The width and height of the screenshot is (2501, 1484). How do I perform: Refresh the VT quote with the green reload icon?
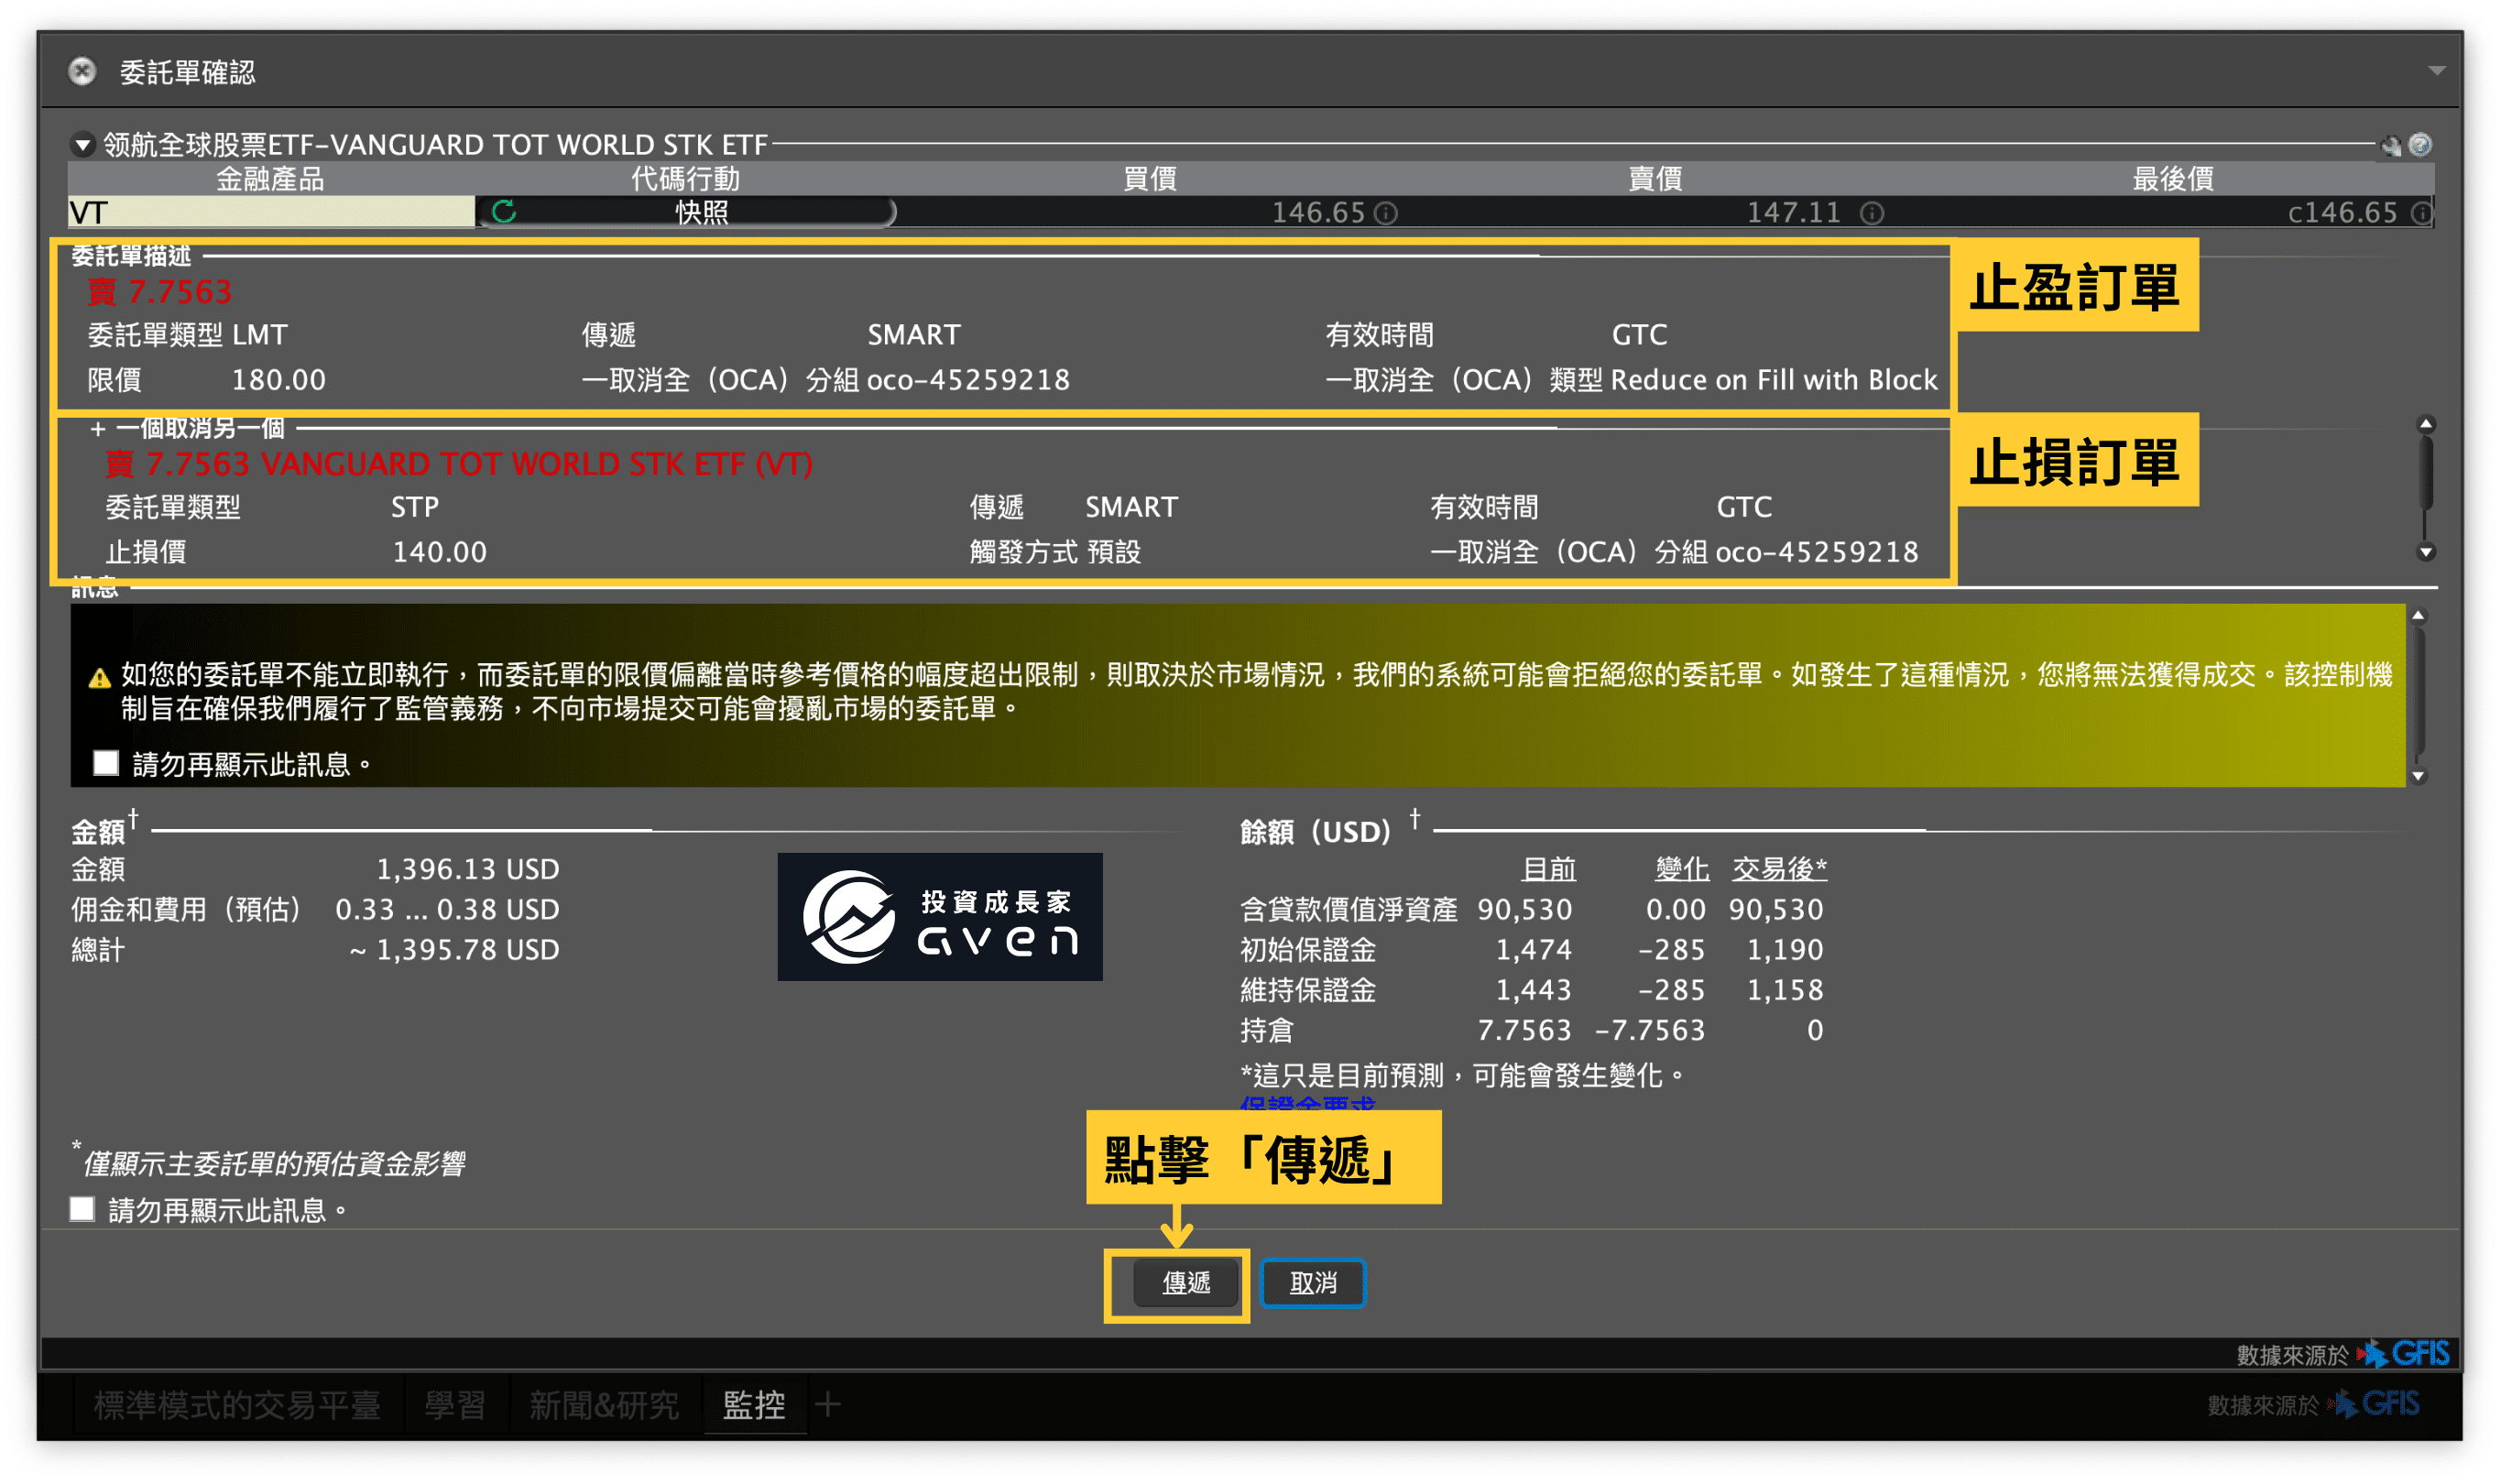pyautogui.click(x=505, y=212)
